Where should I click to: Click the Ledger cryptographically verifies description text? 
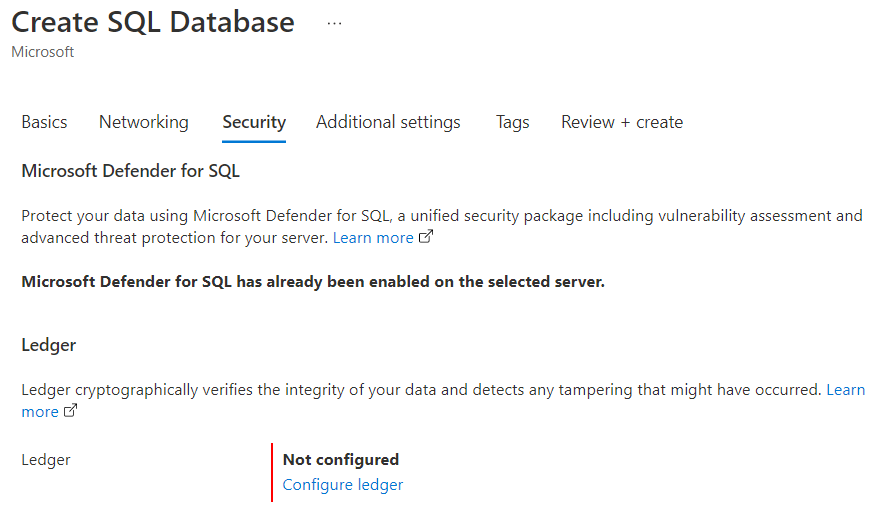pyautogui.click(x=421, y=390)
